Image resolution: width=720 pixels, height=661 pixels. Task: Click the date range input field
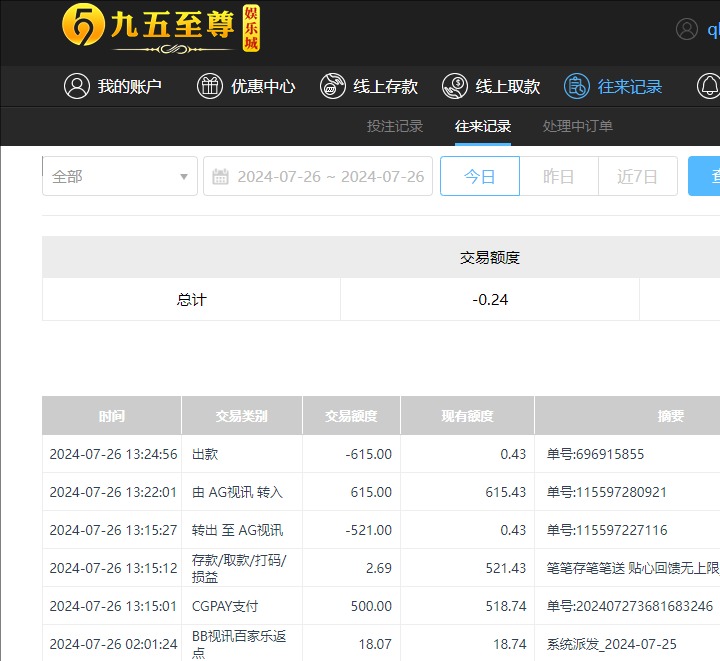coord(330,177)
